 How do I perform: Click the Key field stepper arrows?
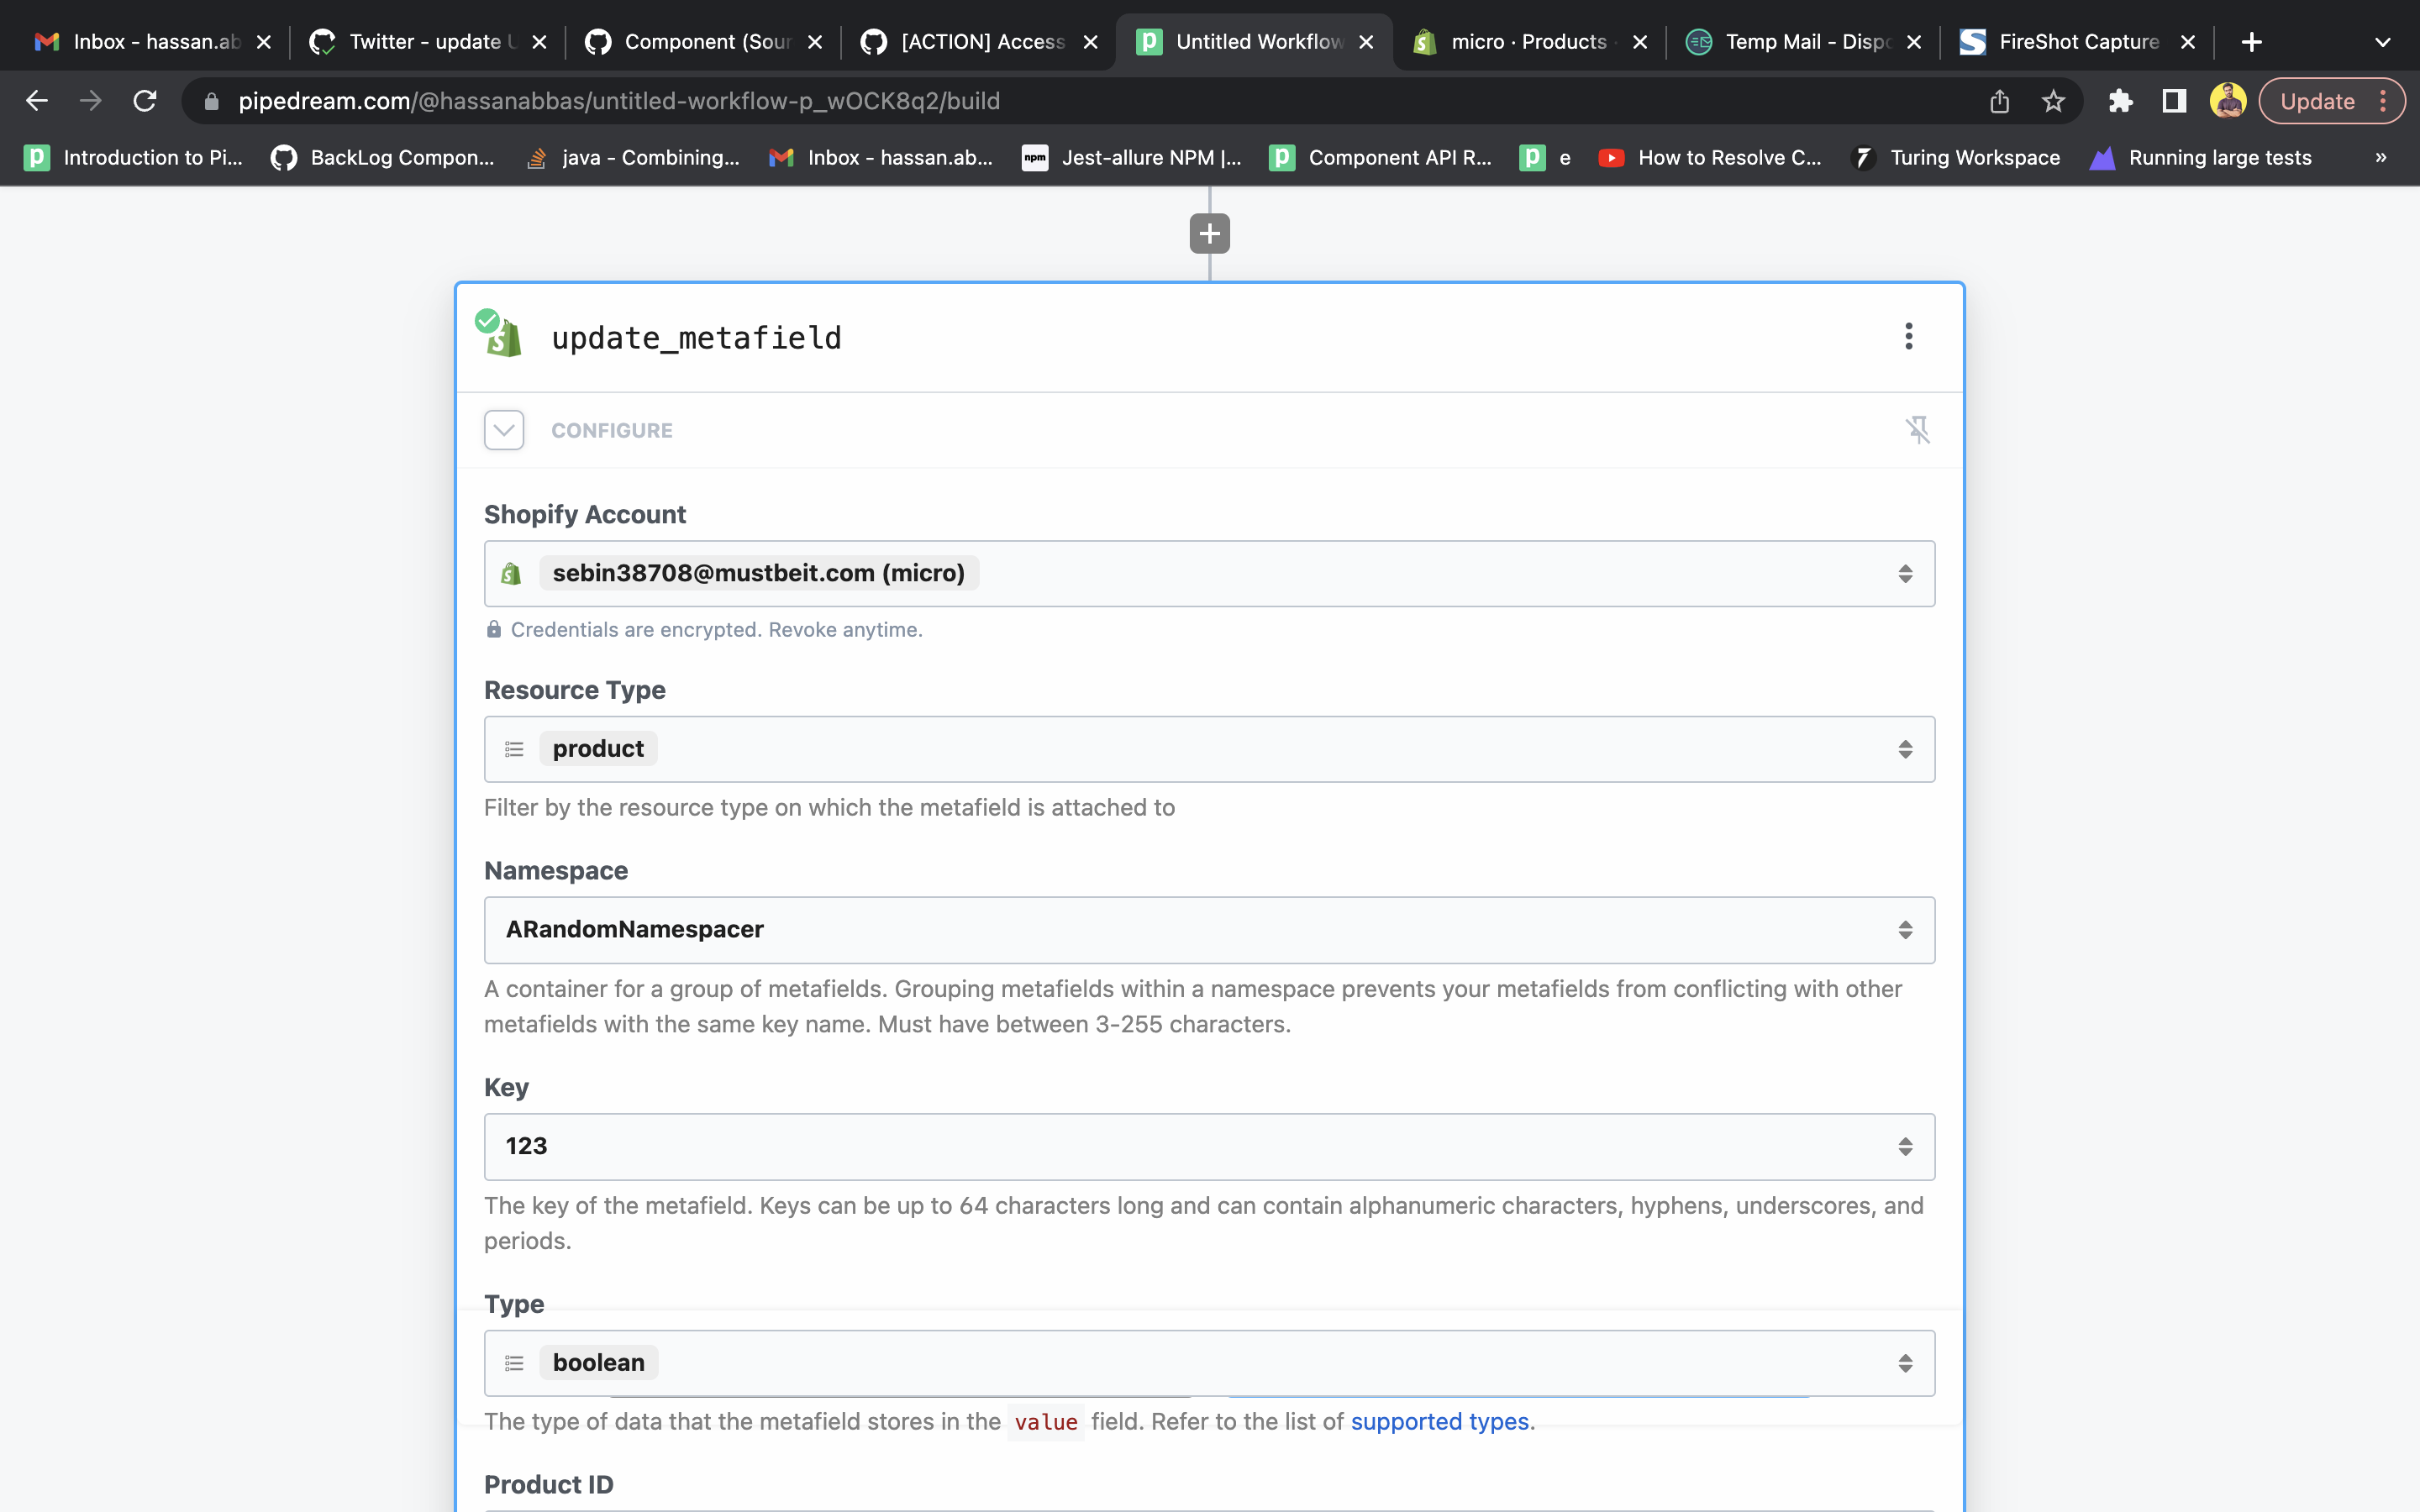[x=1905, y=1146]
